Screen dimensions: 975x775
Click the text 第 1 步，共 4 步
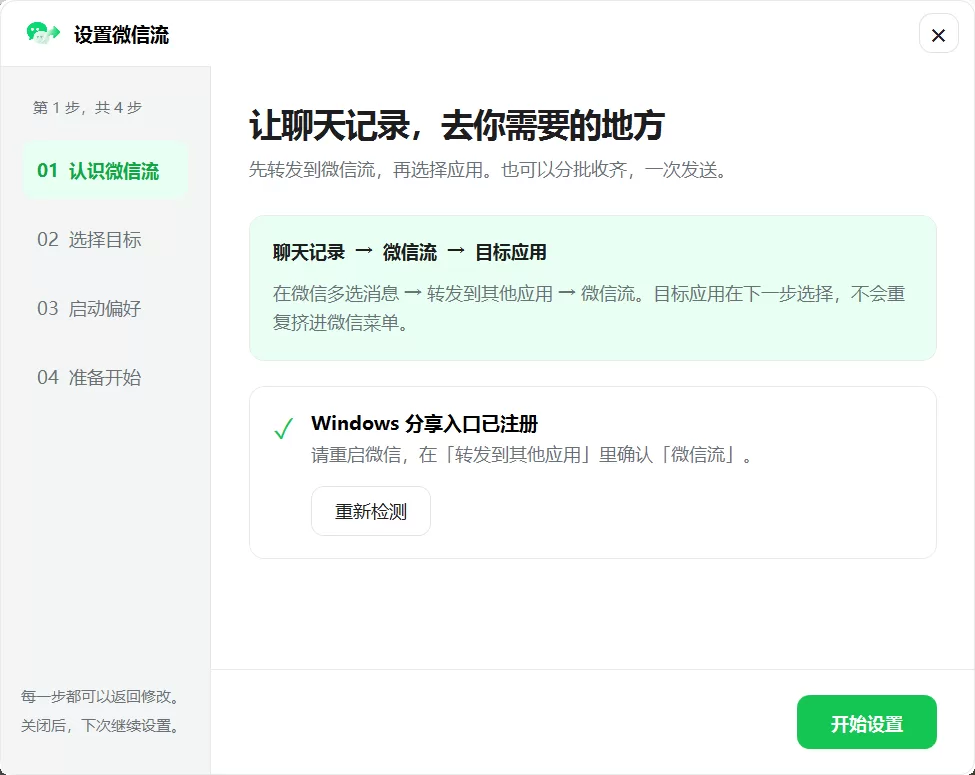(88, 108)
